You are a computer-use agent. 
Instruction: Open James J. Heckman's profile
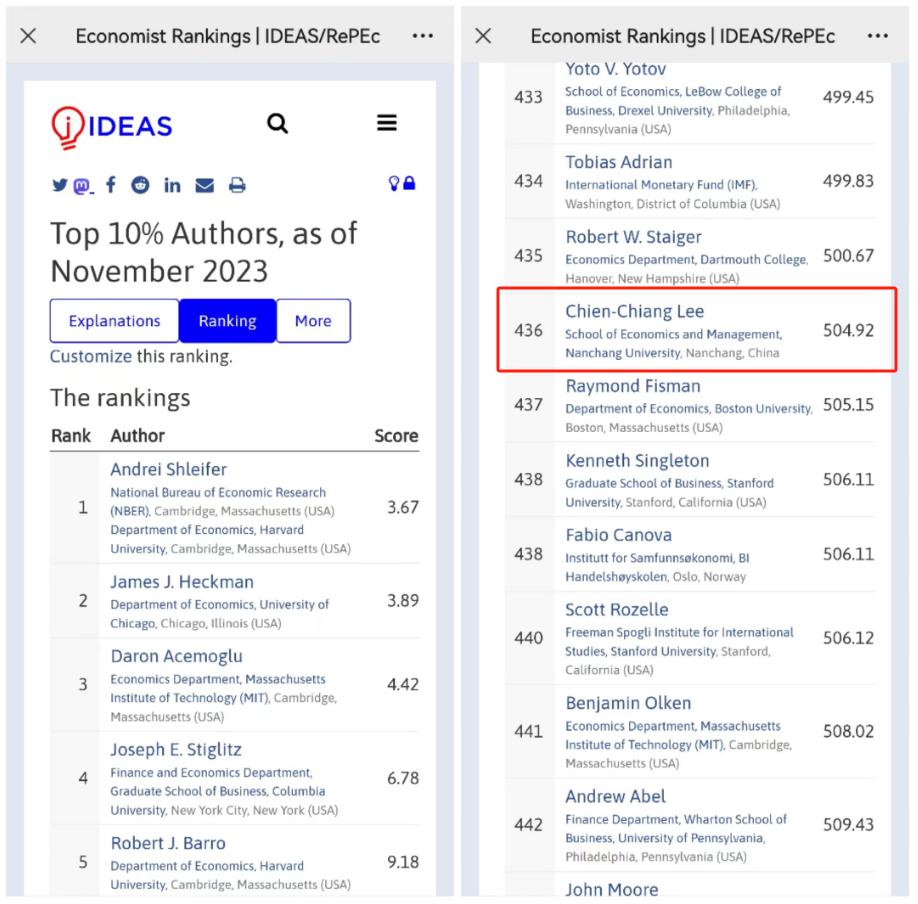182,581
